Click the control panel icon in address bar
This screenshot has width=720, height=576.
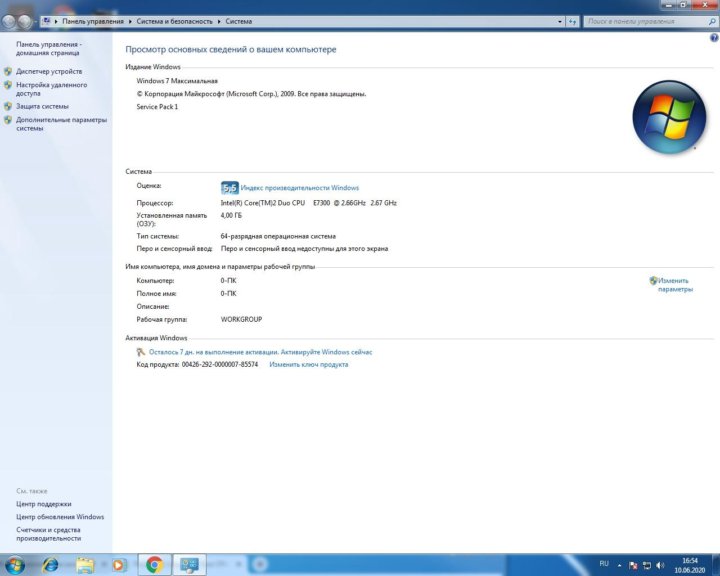tap(46, 21)
